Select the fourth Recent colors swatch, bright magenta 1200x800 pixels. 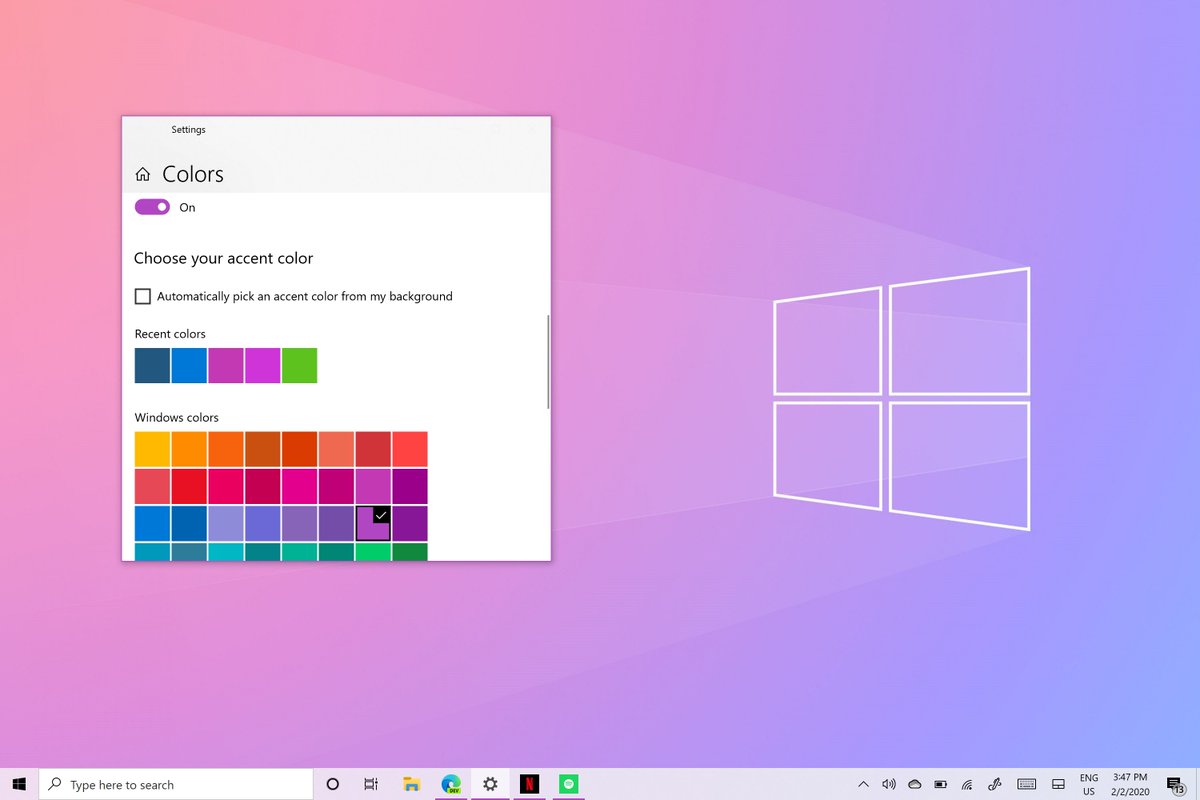click(263, 365)
